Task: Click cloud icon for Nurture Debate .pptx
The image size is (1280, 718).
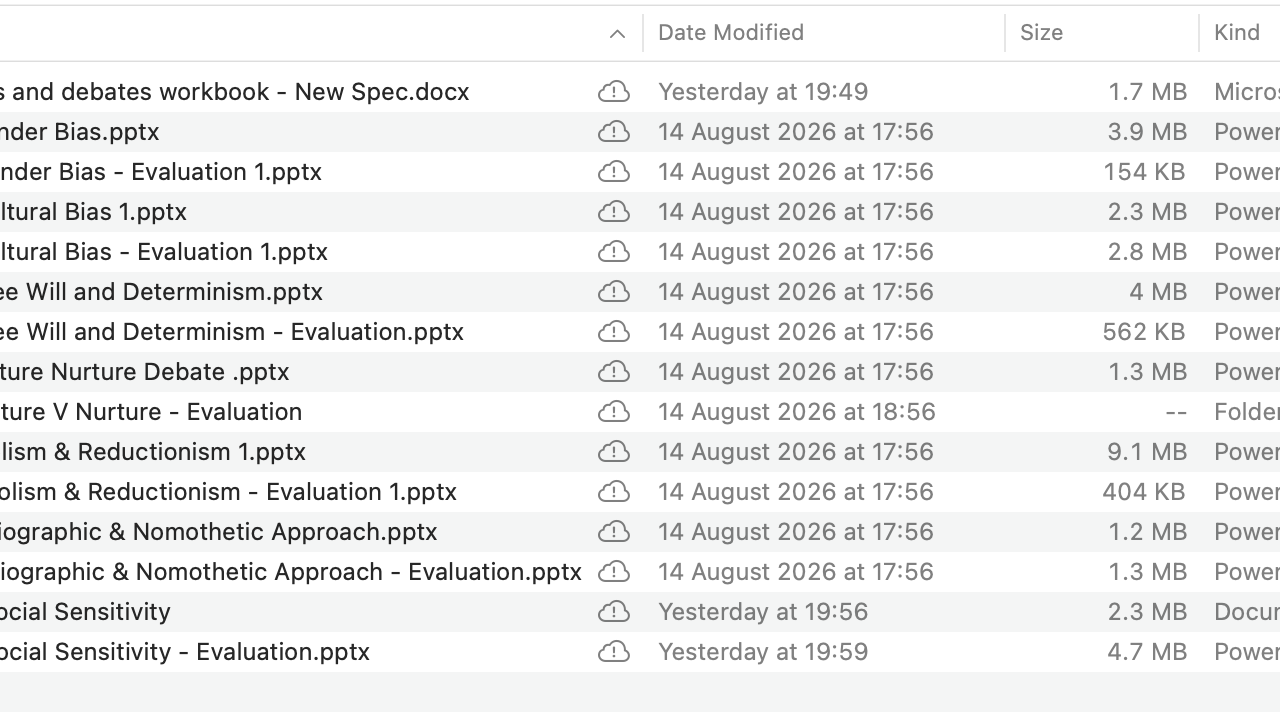Action: pyautogui.click(x=614, y=372)
